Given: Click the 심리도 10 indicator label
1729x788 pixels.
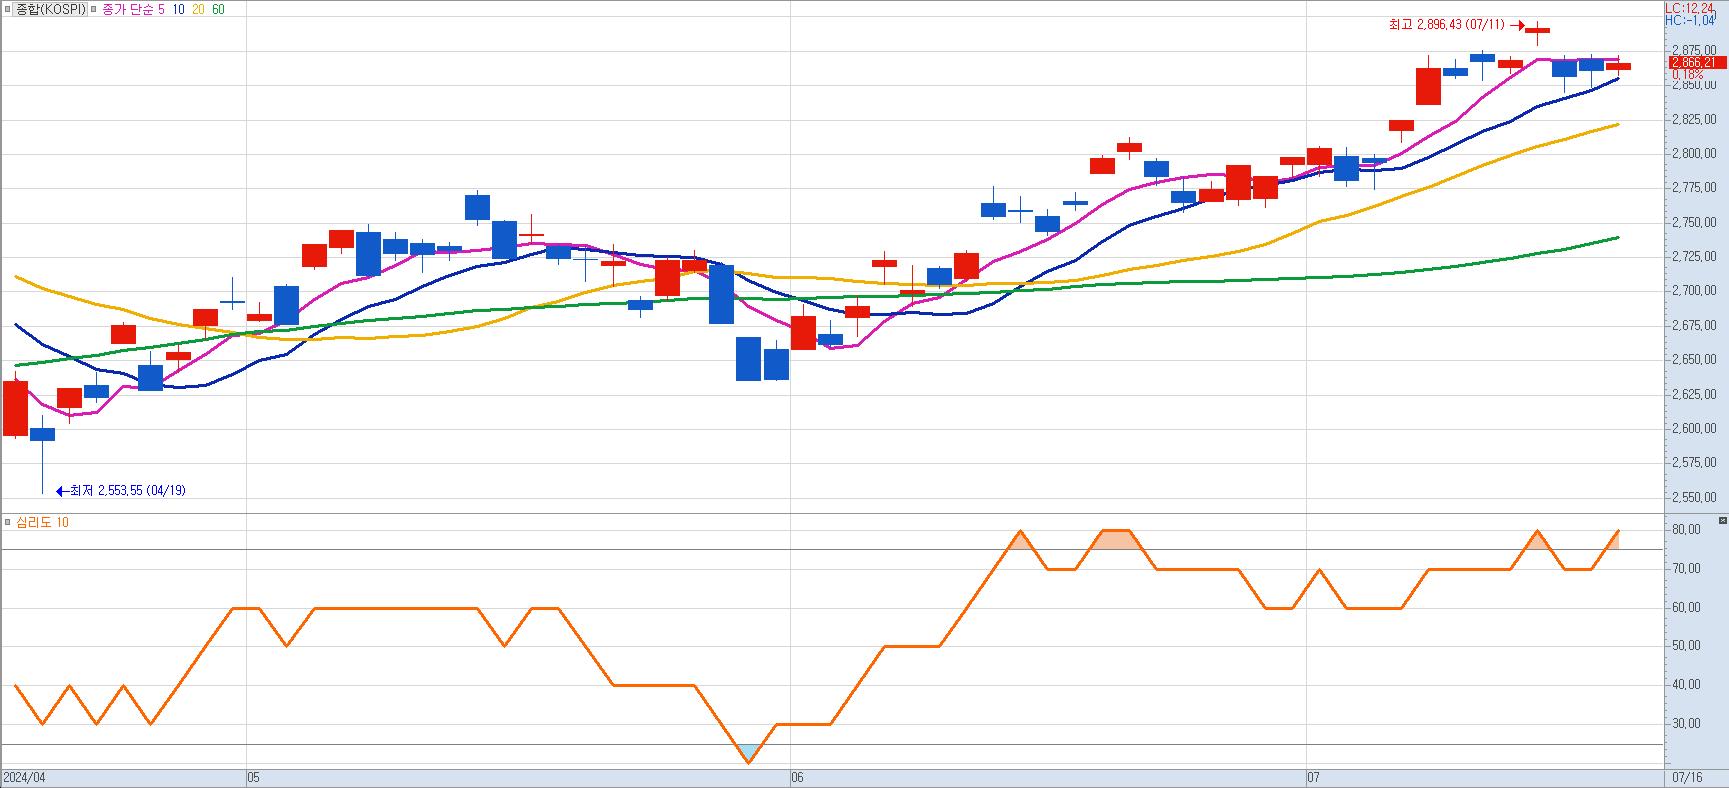Looking at the screenshot, I should click(x=43, y=522).
